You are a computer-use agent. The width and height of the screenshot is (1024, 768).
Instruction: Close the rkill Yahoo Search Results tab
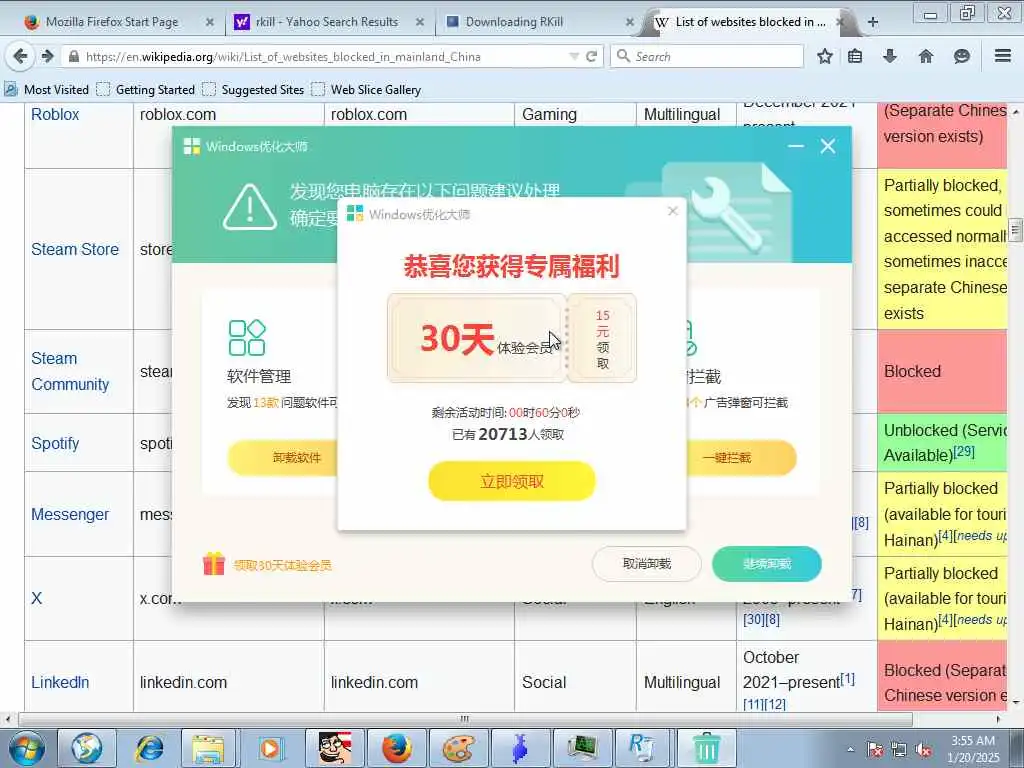pyautogui.click(x=420, y=22)
